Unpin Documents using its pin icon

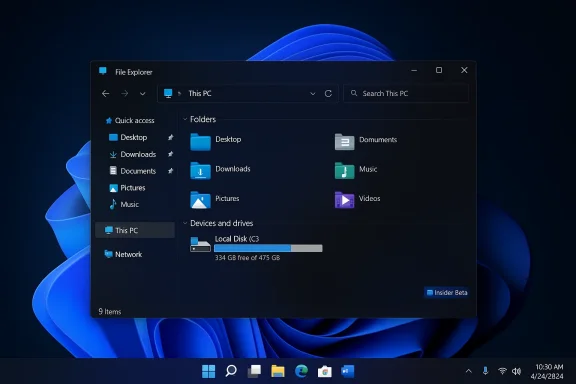pyautogui.click(x=170, y=171)
